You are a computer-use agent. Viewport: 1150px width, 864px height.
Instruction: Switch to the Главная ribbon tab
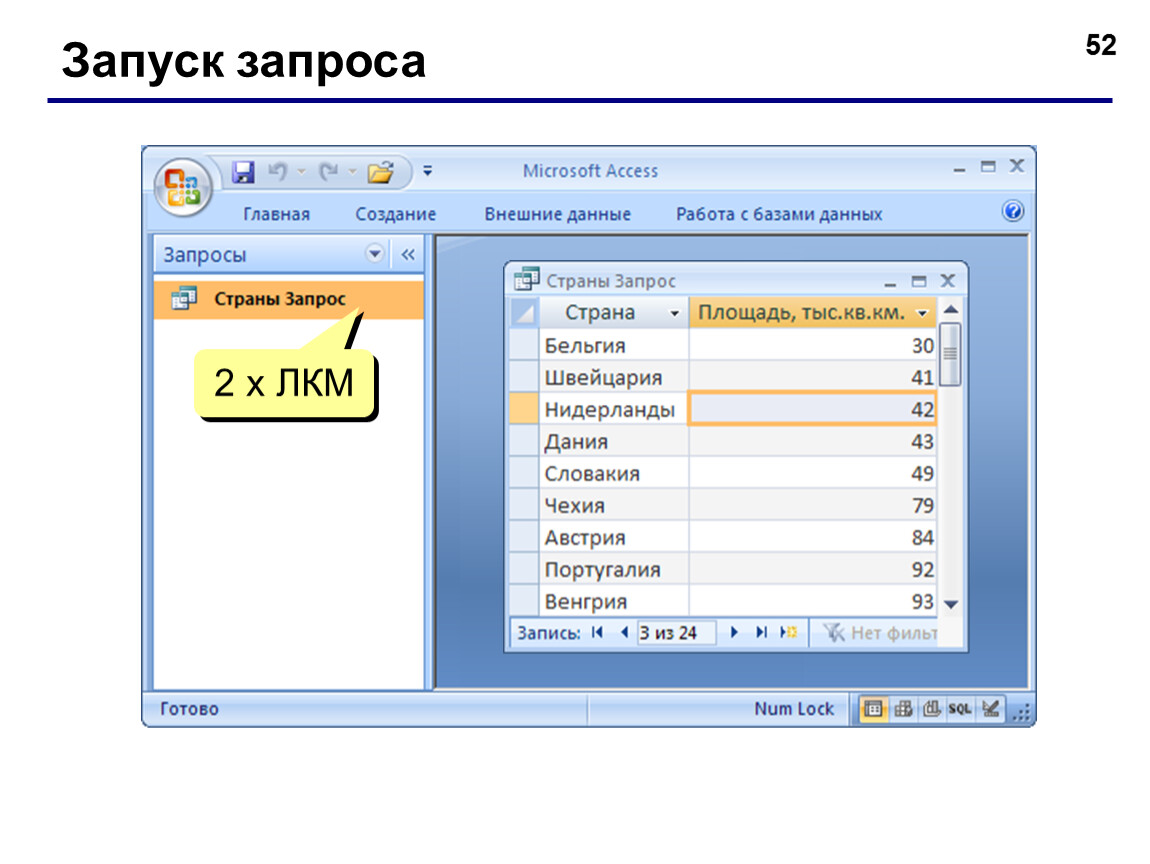pos(276,214)
